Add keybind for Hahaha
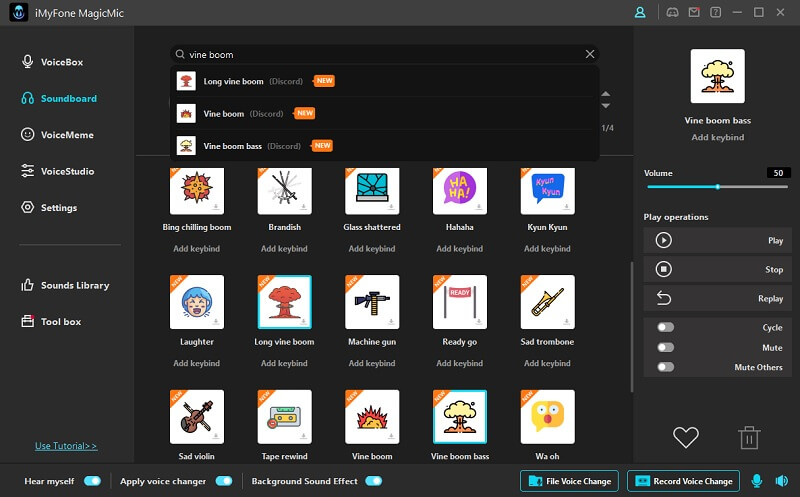The width and height of the screenshot is (800, 497). click(460, 248)
